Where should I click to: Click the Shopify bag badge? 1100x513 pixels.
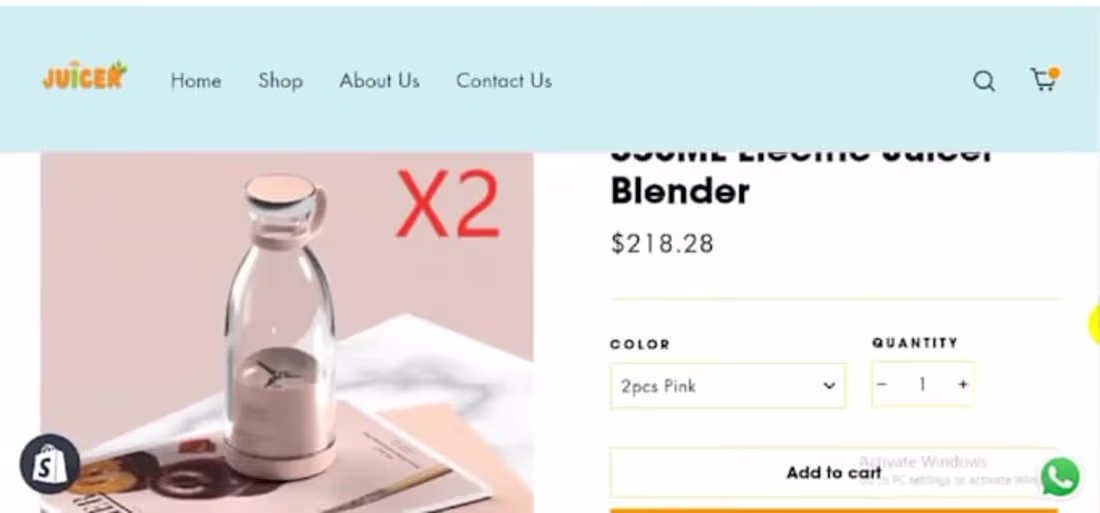[50, 464]
